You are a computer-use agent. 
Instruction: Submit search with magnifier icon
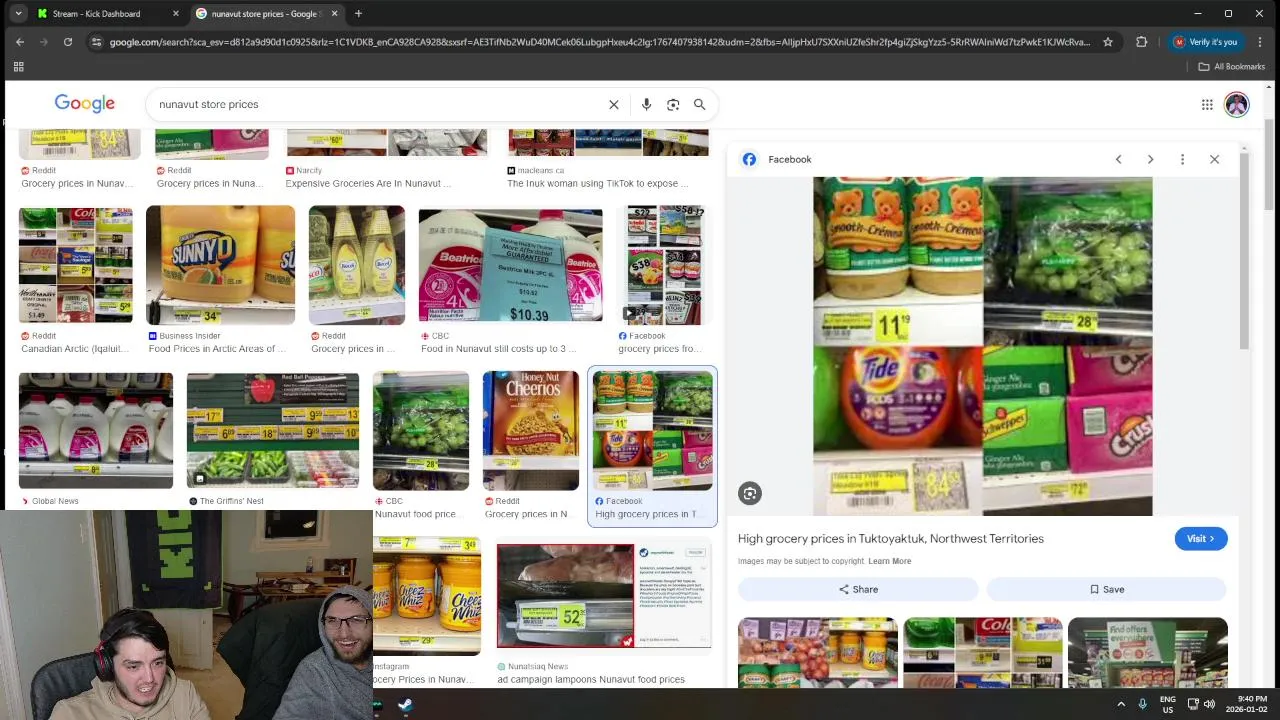(700, 104)
